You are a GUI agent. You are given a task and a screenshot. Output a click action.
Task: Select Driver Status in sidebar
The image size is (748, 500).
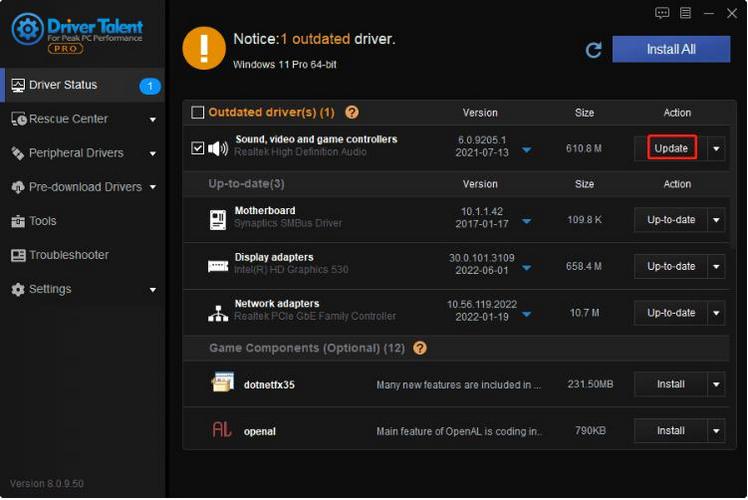pyautogui.click(x=83, y=85)
